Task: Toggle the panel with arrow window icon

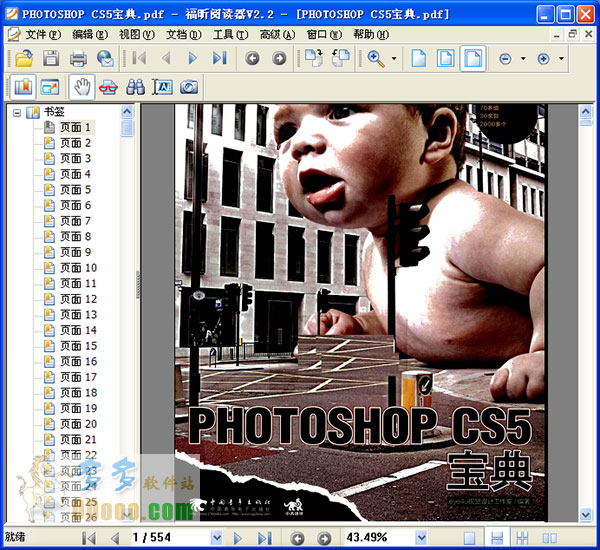Action: (50, 87)
